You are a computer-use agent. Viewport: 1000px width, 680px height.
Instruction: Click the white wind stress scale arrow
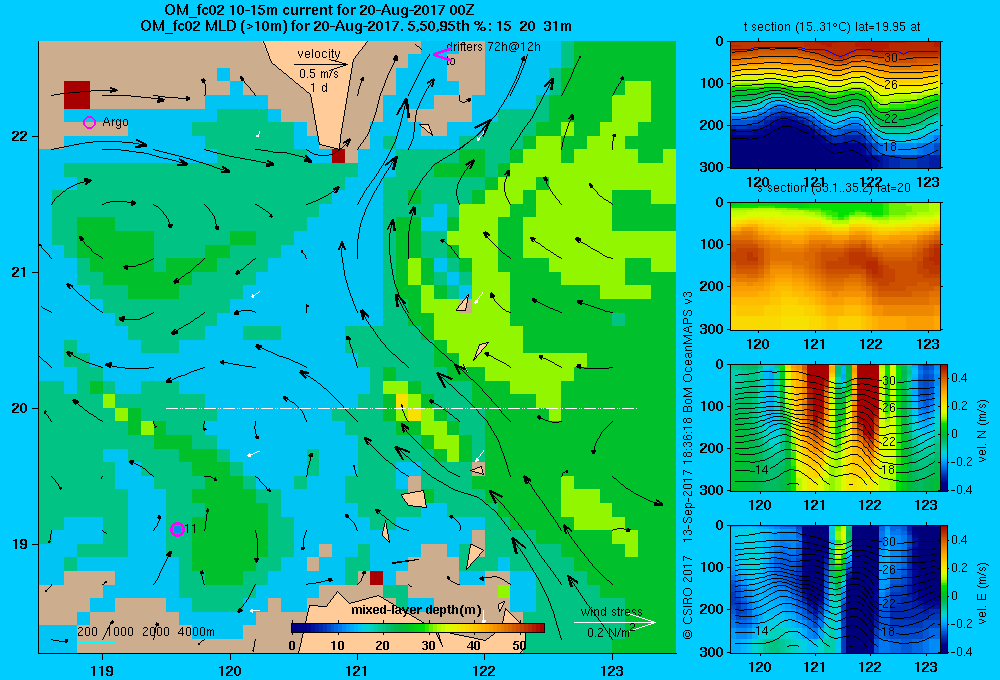615,622
